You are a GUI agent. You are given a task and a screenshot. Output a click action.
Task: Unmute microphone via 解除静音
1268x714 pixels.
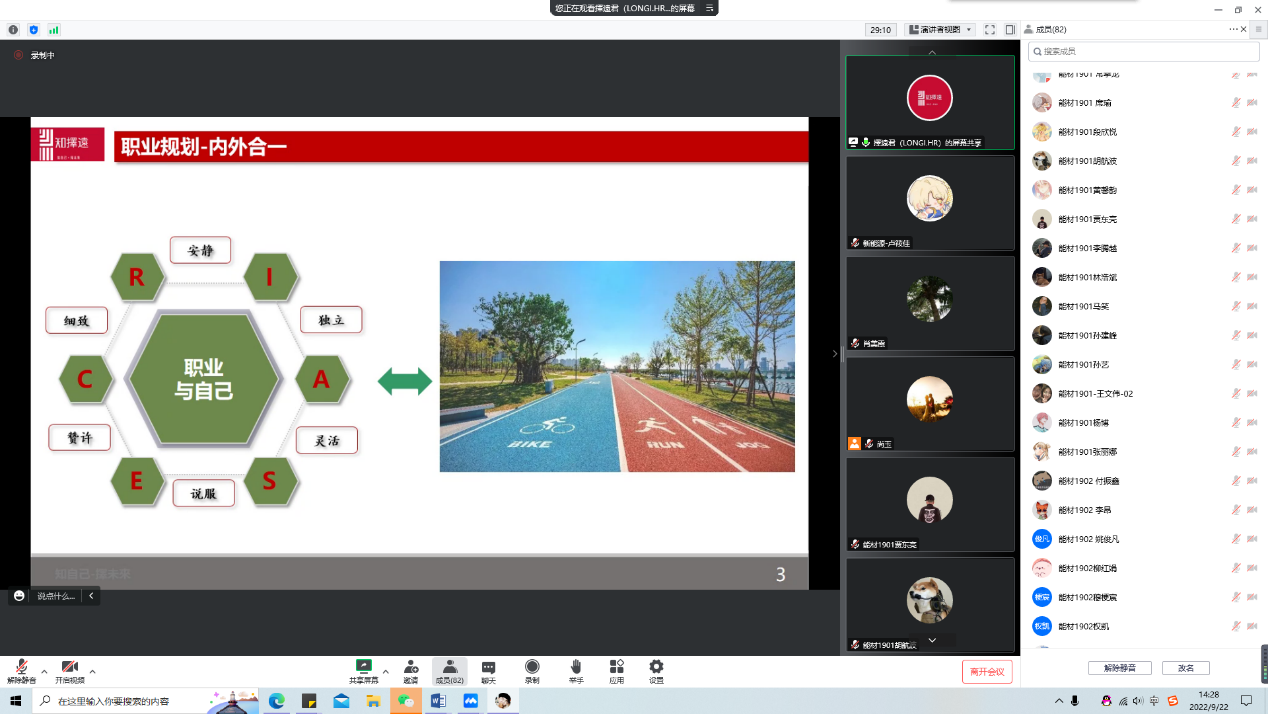pos(20,670)
